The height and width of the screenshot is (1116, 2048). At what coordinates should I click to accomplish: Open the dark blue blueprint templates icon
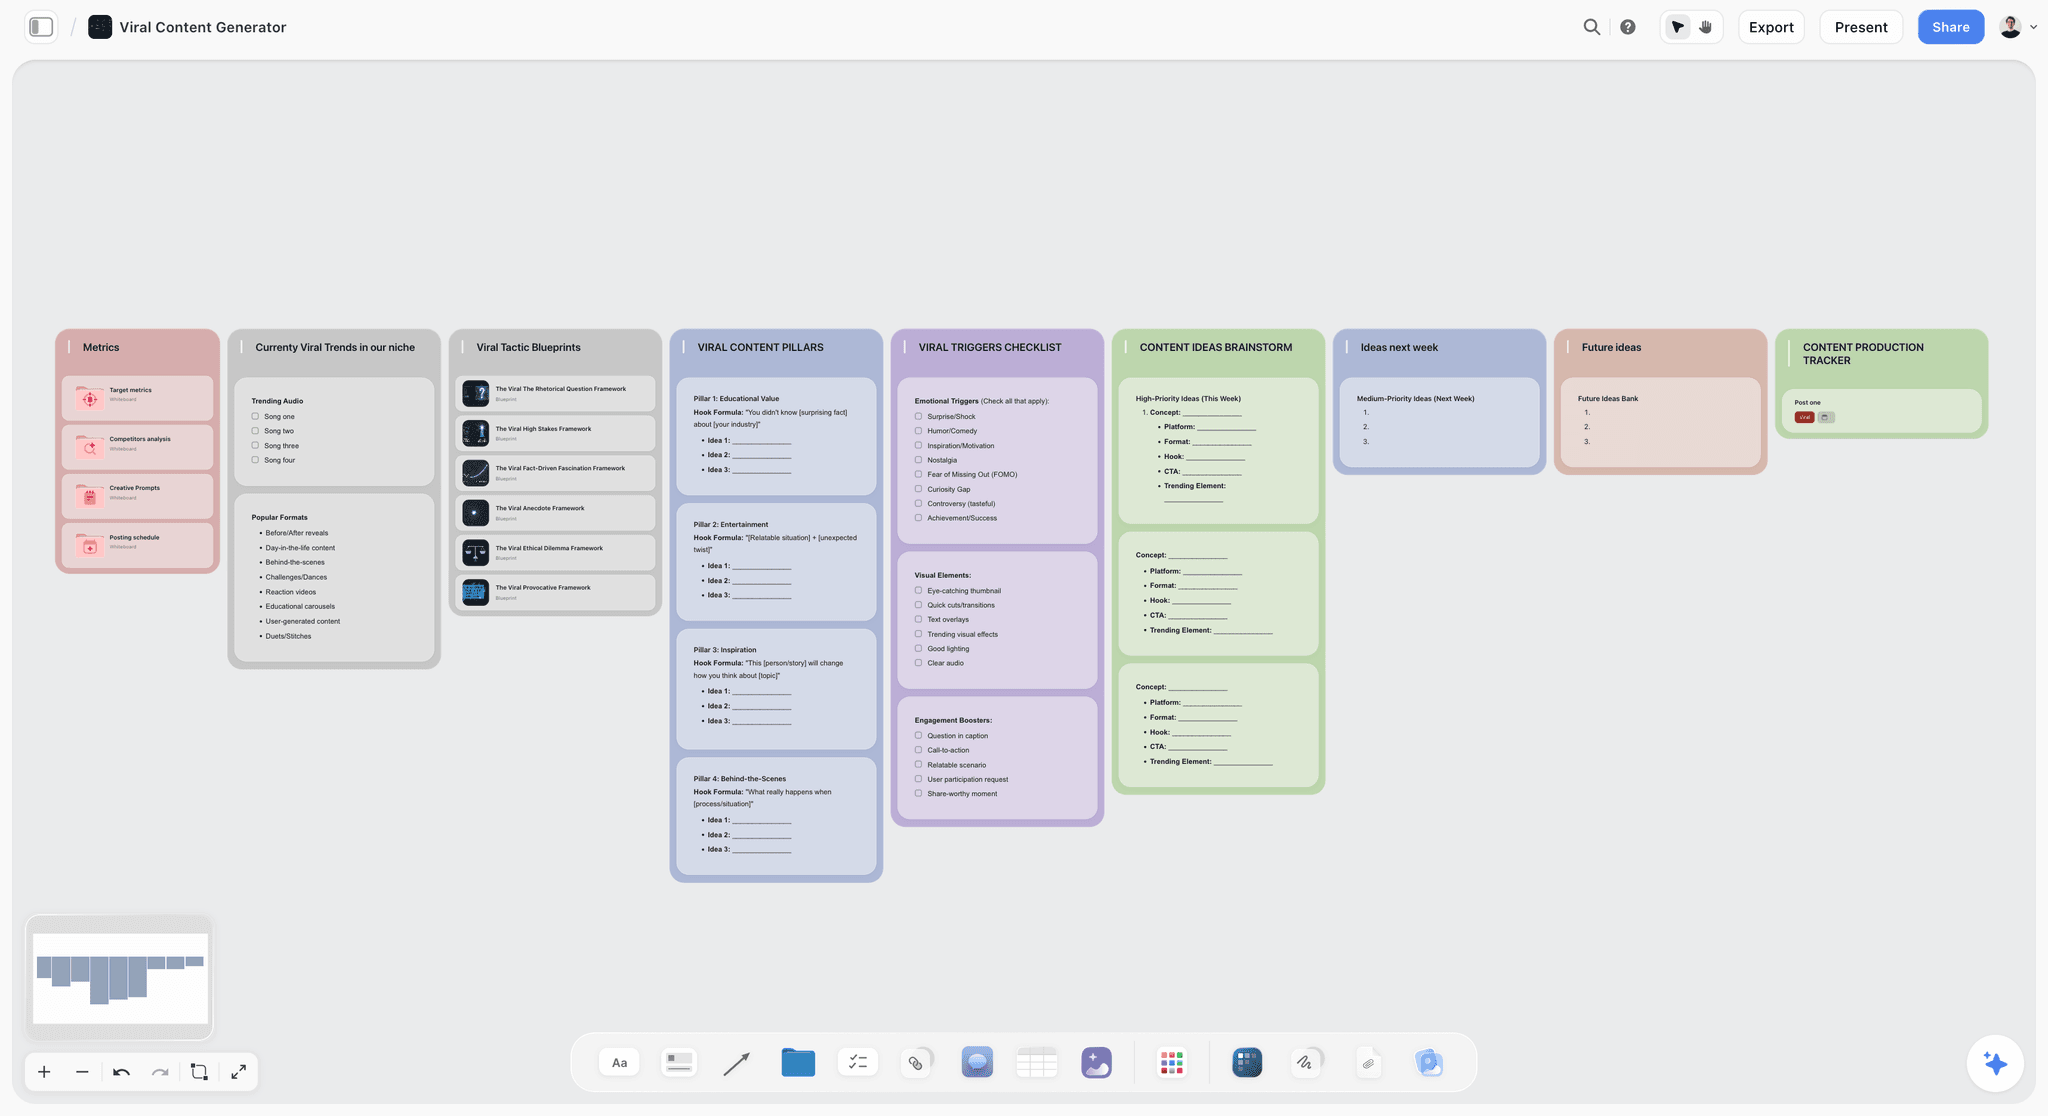[1247, 1062]
